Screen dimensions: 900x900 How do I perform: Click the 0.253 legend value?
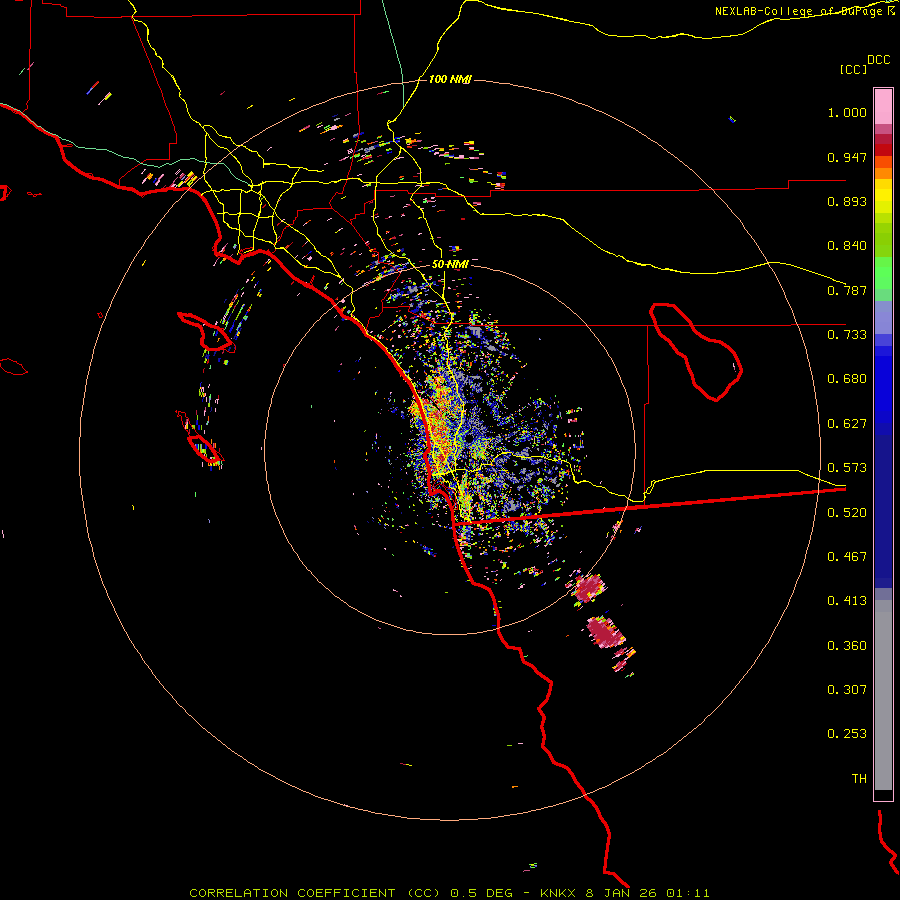(847, 734)
